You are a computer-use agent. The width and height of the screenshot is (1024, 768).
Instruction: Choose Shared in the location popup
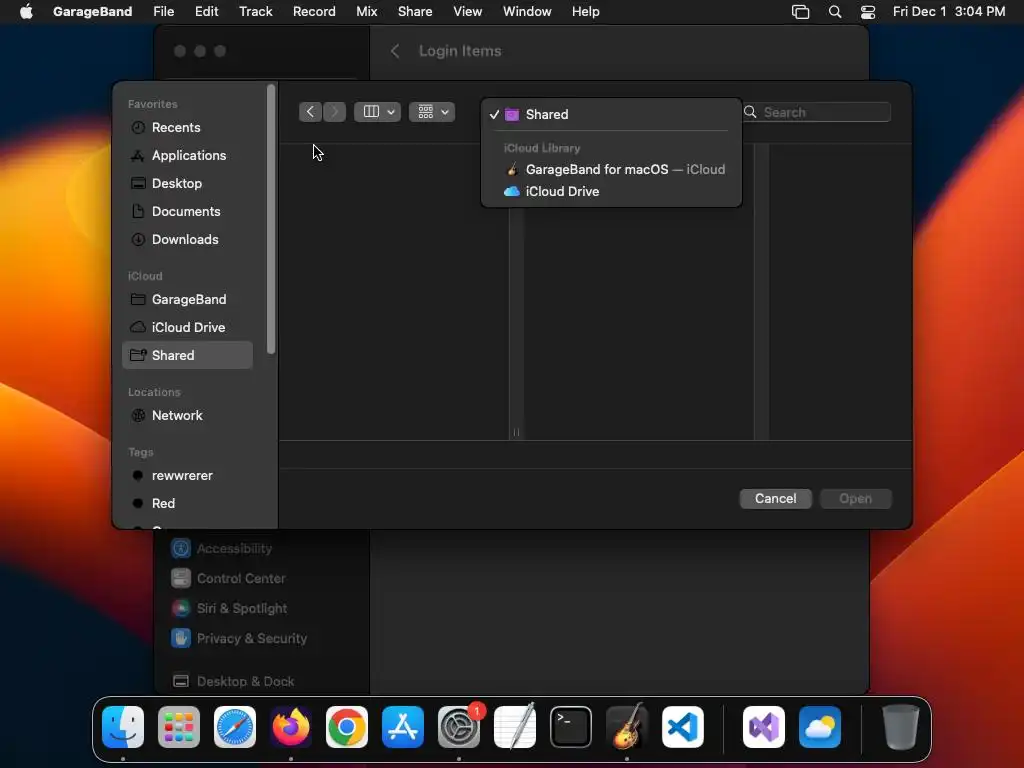611,114
